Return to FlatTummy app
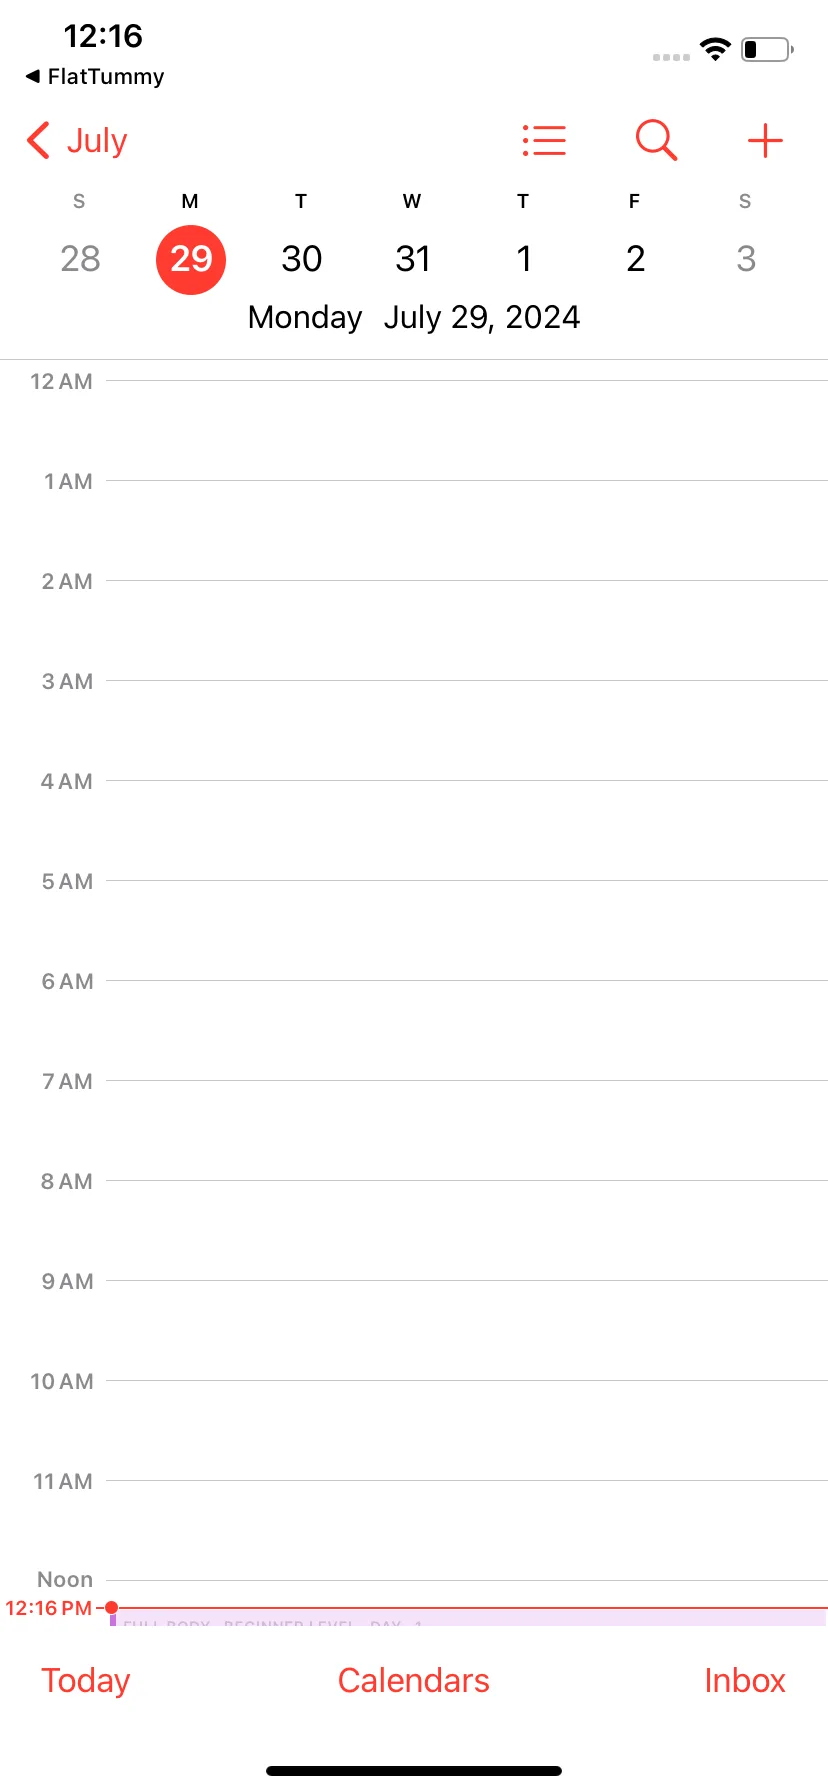 click(x=95, y=77)
